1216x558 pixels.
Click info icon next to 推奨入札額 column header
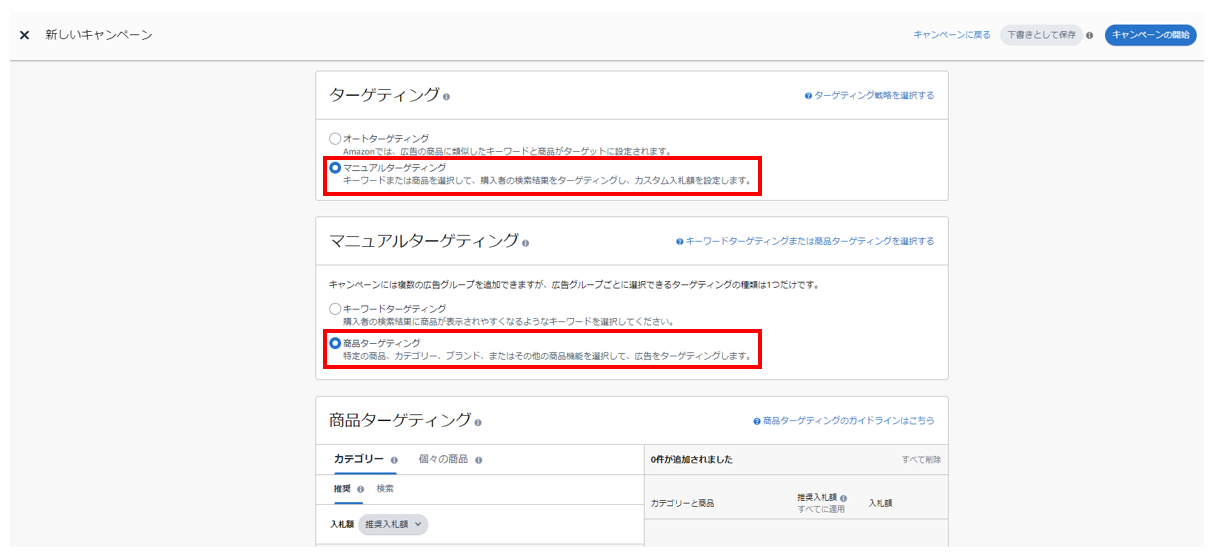[x=844, y=498]
